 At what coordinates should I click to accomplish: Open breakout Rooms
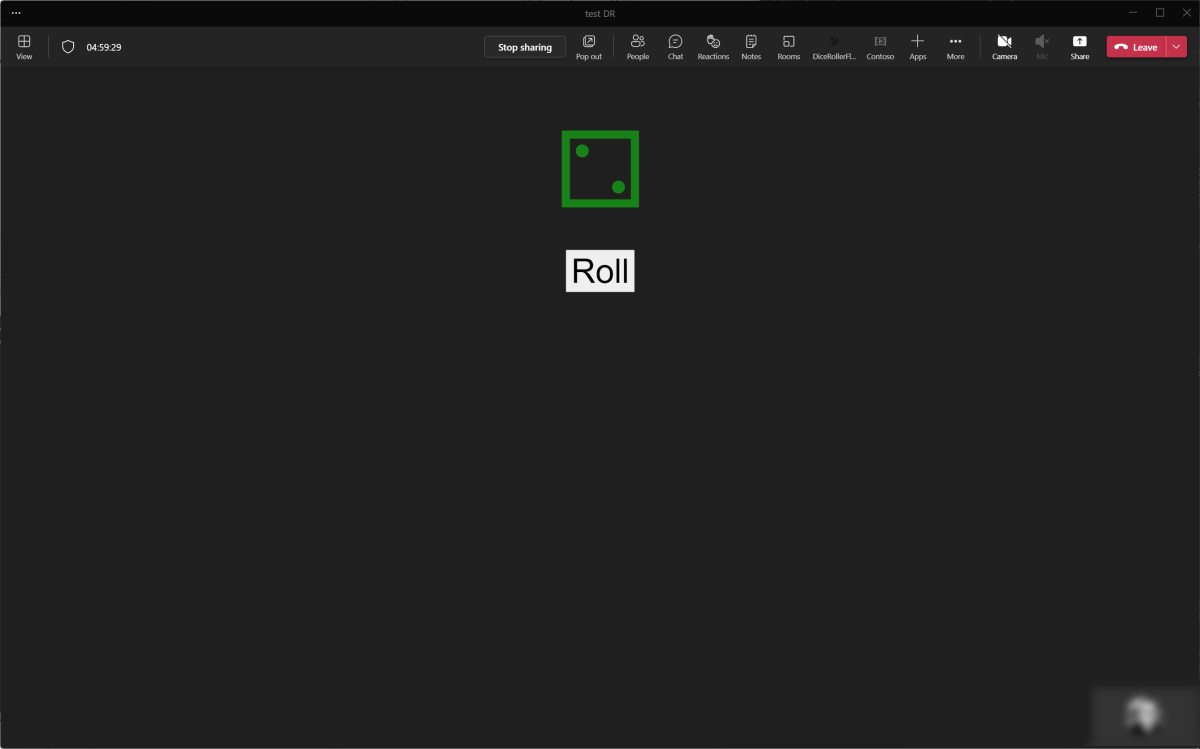[x=789, y=47]
